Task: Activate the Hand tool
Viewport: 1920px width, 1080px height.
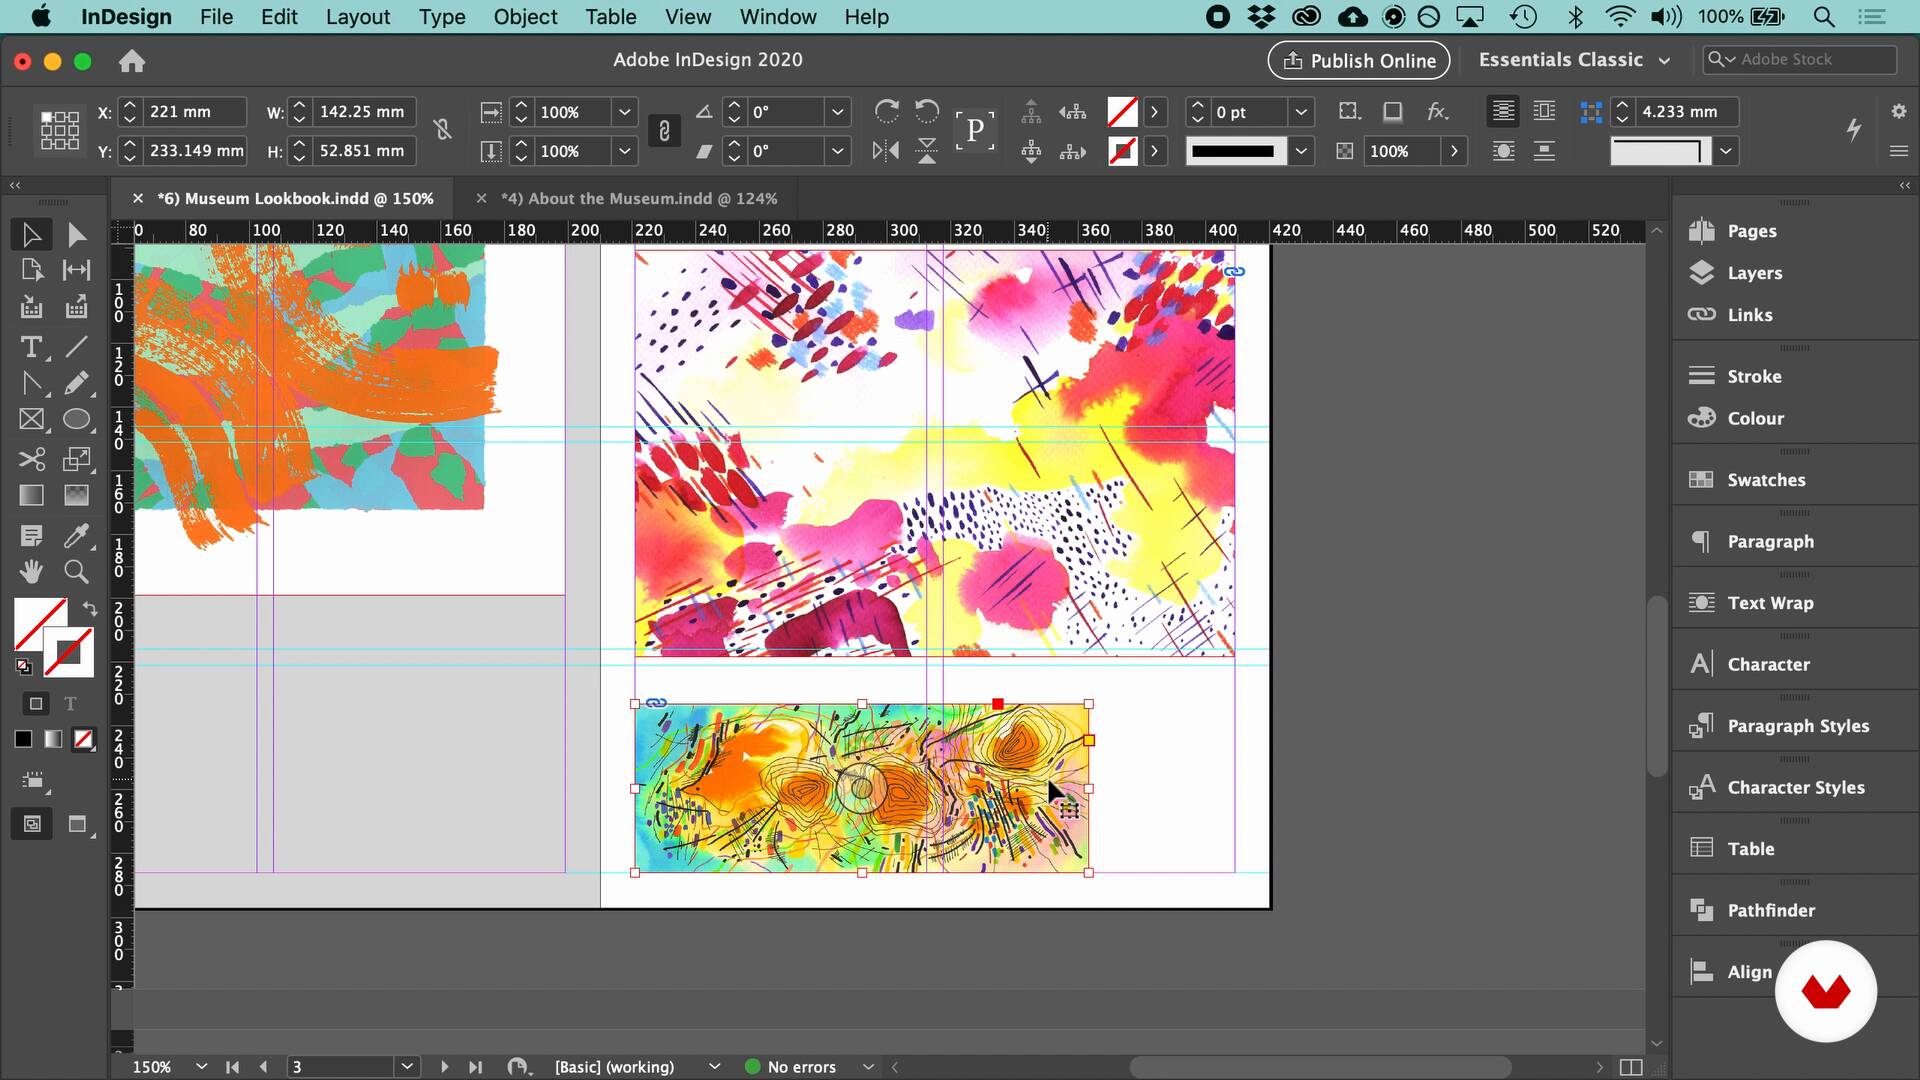Action: click(31, 572)
